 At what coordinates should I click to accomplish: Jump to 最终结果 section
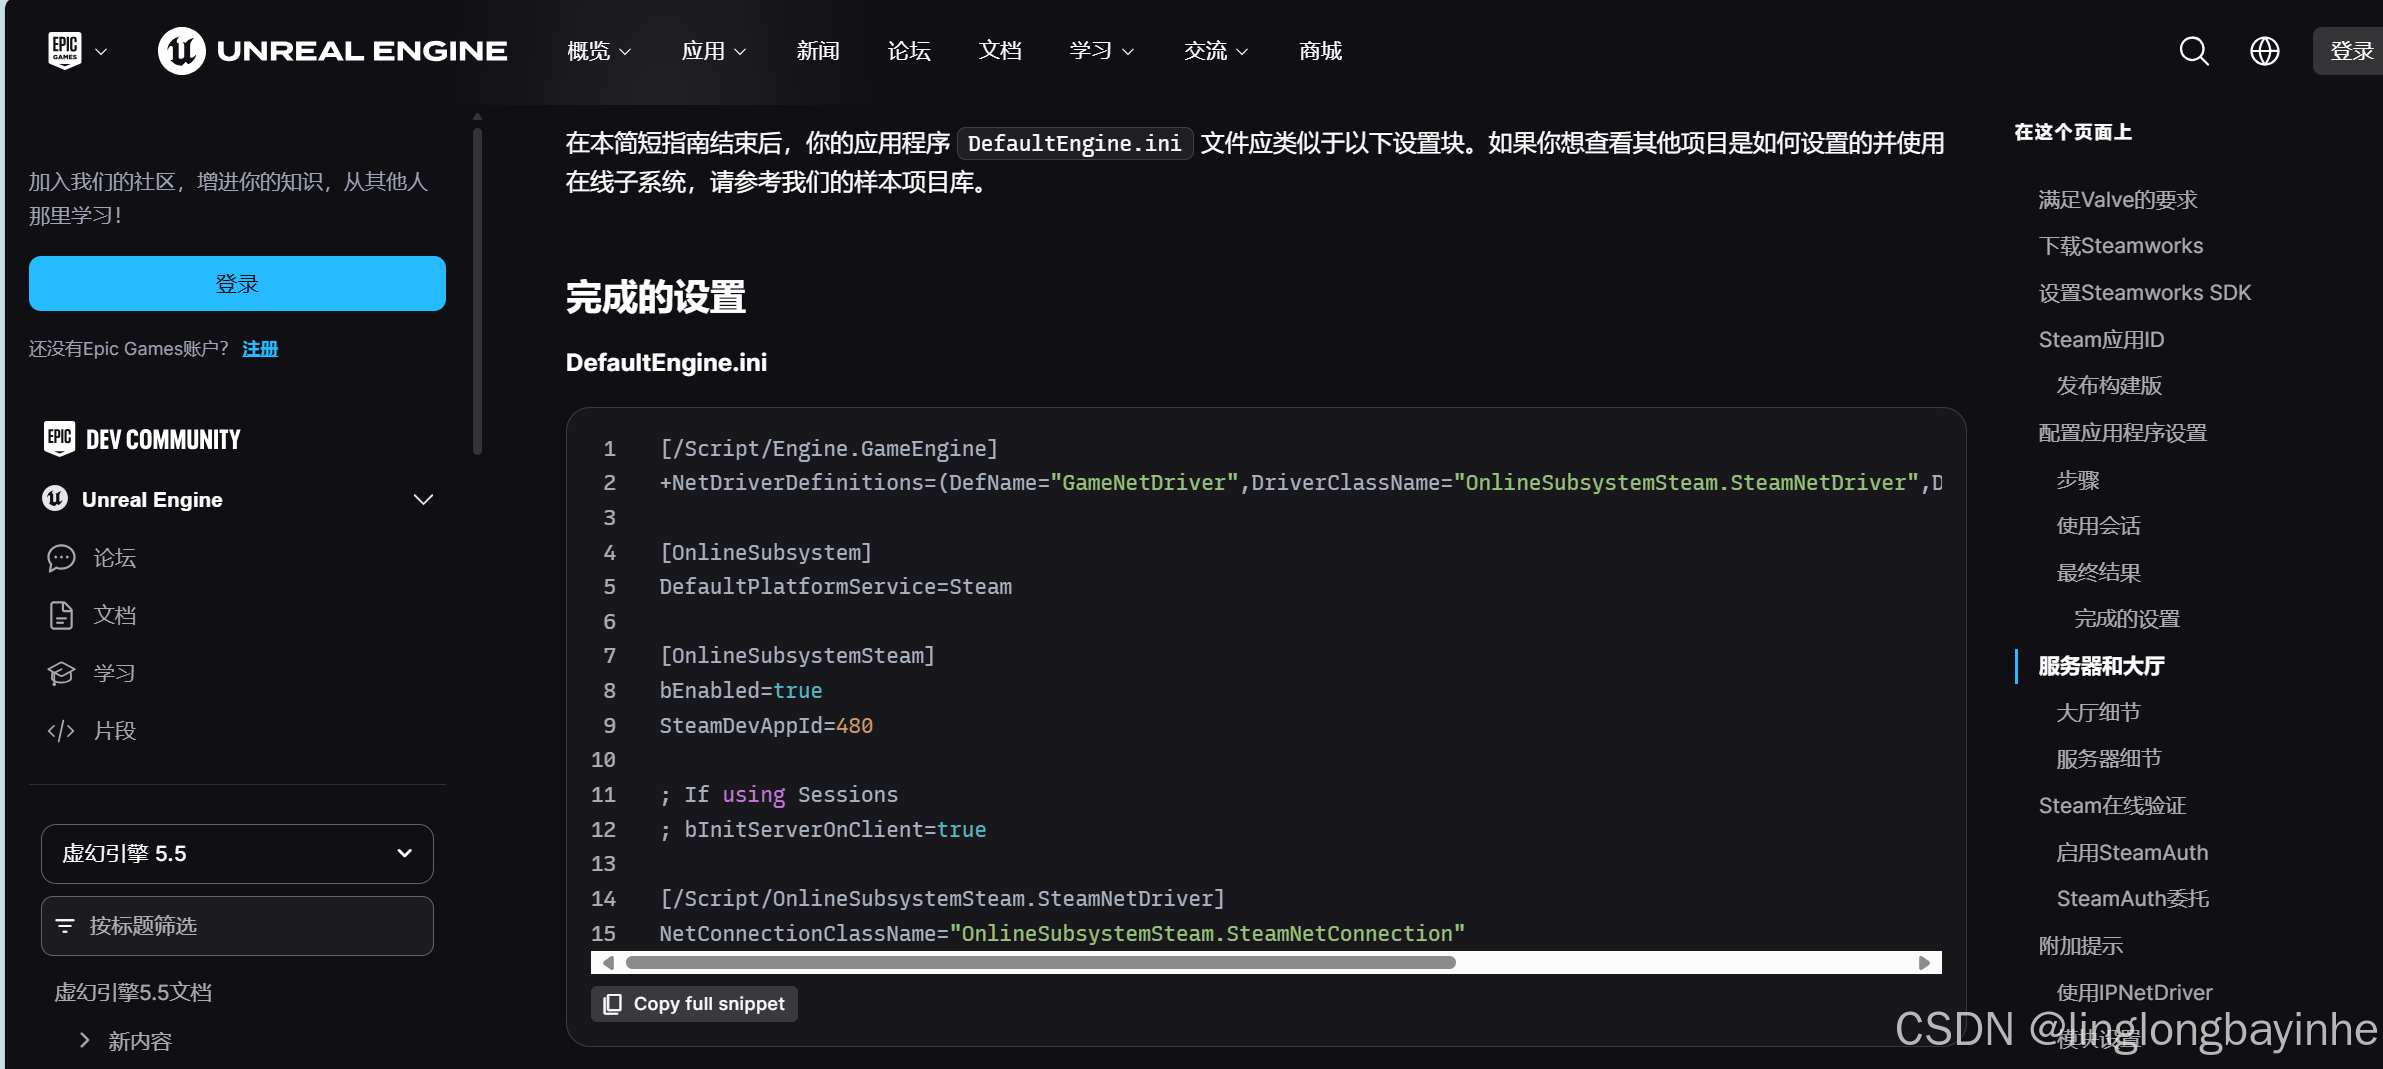point(2098,573)
